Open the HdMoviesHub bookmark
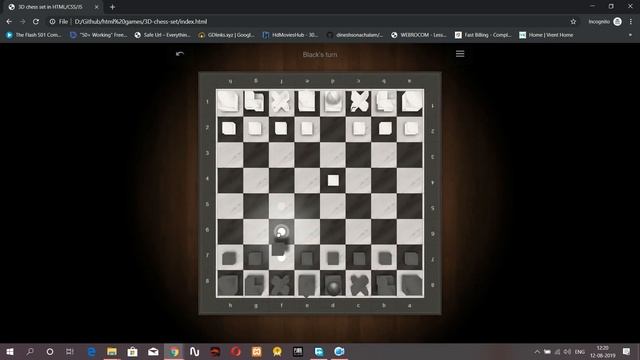 click(290, 35)
